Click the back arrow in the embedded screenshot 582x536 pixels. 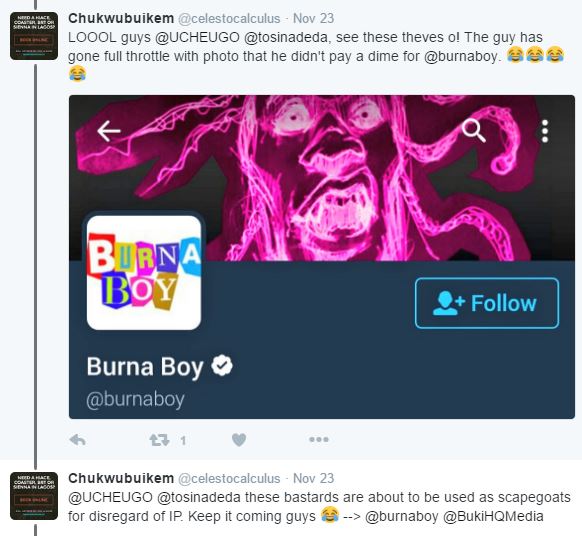click(x=108, y=131)
